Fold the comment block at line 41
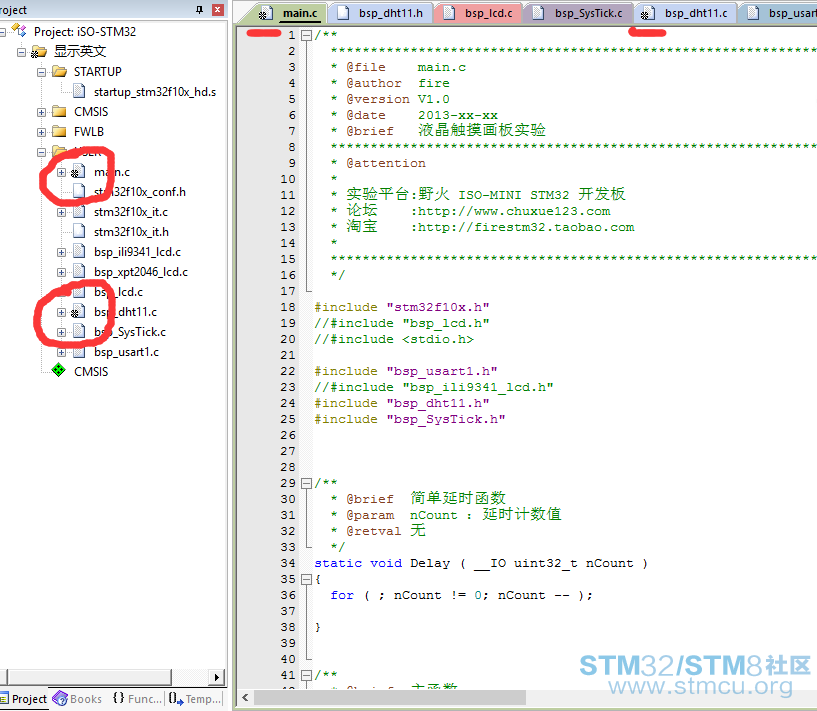 point(307,675)
